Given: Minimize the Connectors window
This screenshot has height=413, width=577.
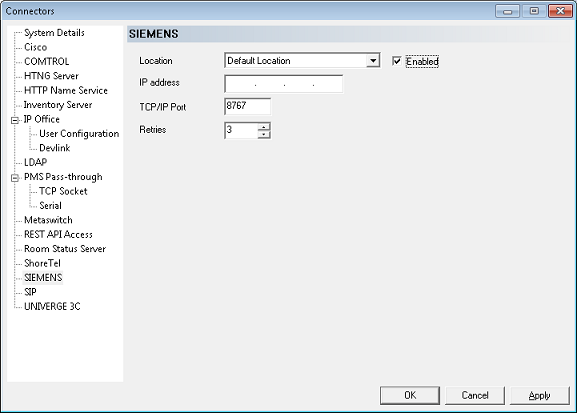Looking at the screenshot, I should pos(507,11).
